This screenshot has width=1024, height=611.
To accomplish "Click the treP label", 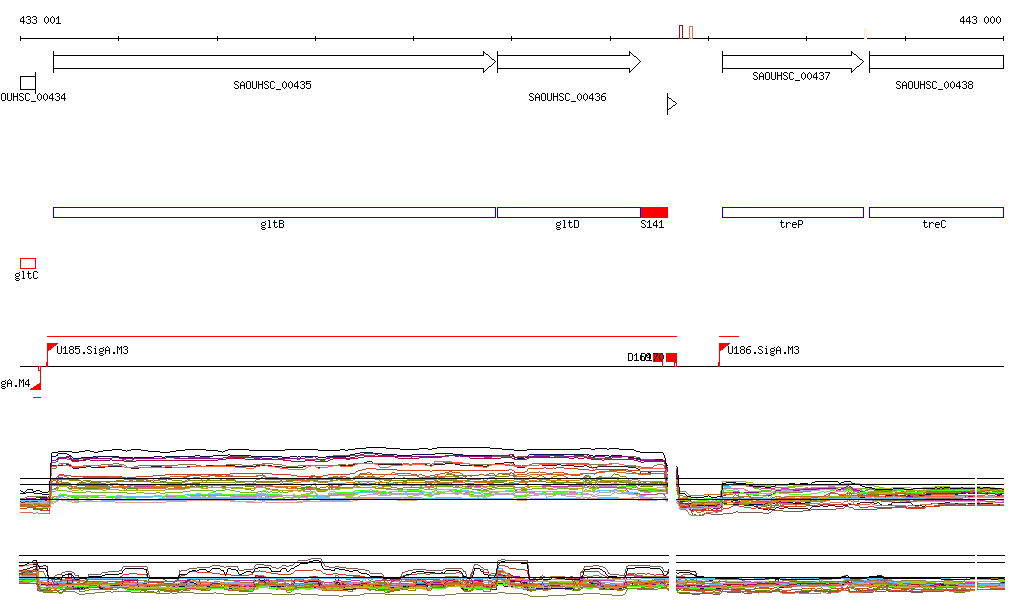I will pyautogui.click(x=791, y=225).
